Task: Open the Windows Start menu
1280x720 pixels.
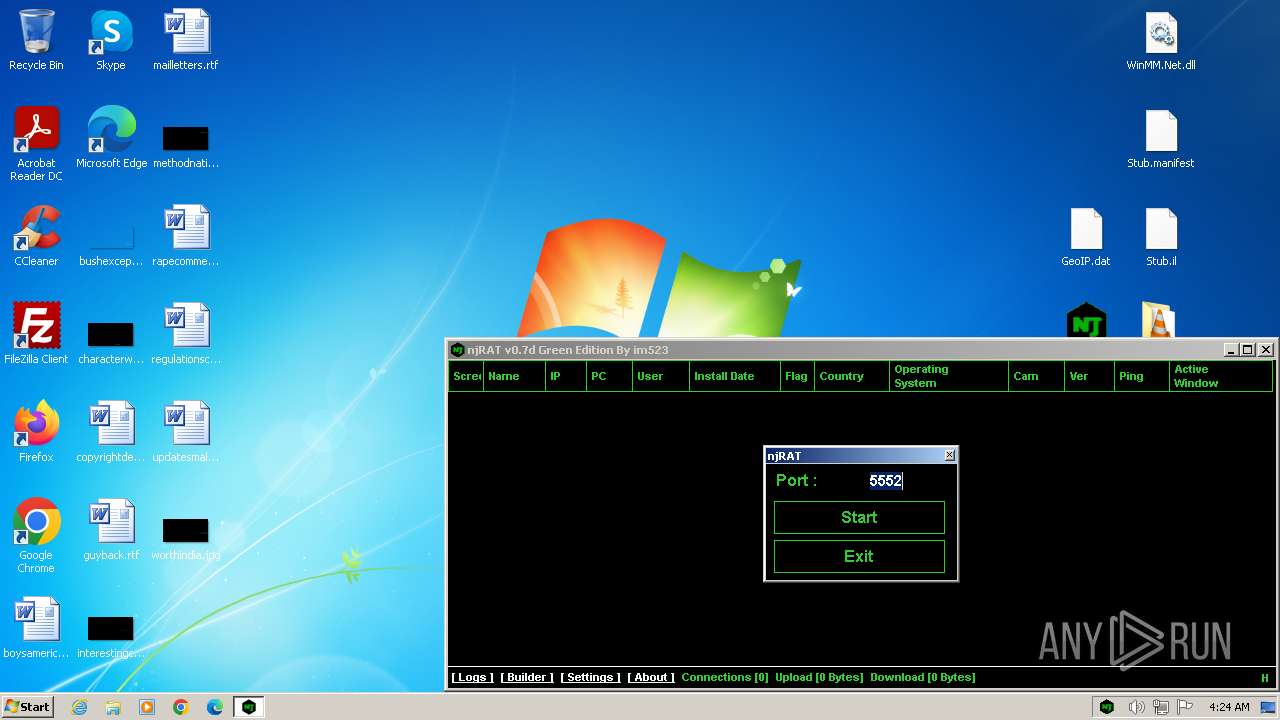Action: tap(27, 707)
